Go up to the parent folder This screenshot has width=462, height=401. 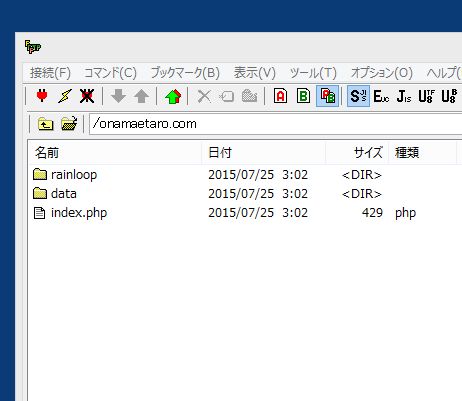(45, 124)
